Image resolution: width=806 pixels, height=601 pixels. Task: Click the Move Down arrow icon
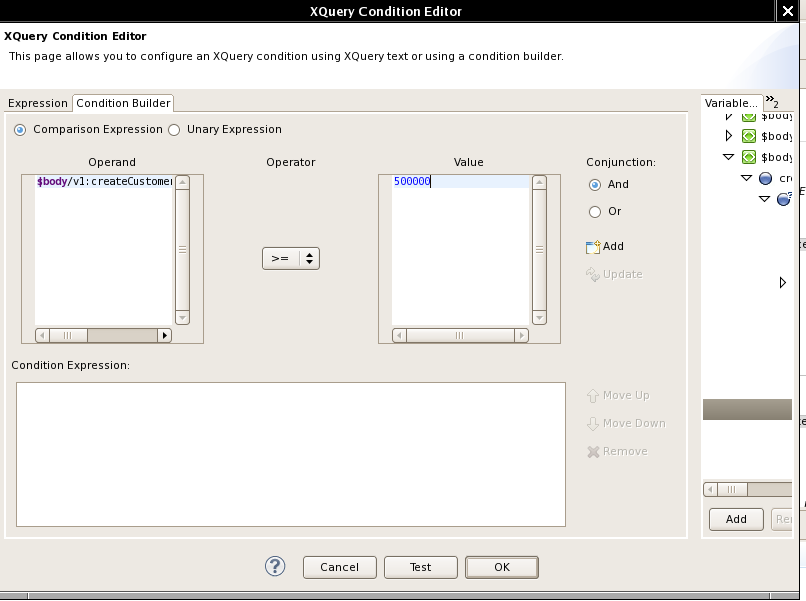(593, 424)
